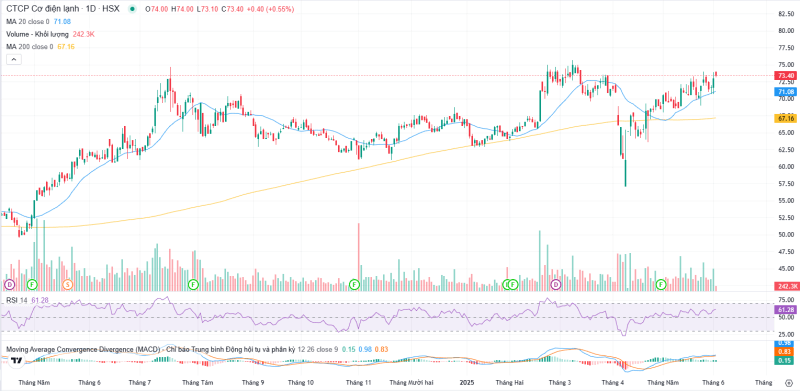
Task: Click the green market status dot
Action: (133, 9)
